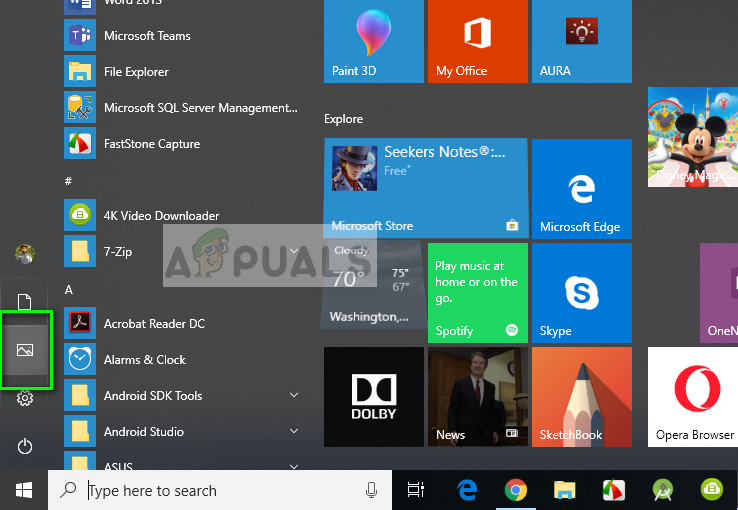Screen dimensions: 738x510
Task: Click the Spotify tile
Action: click(477, 292)
